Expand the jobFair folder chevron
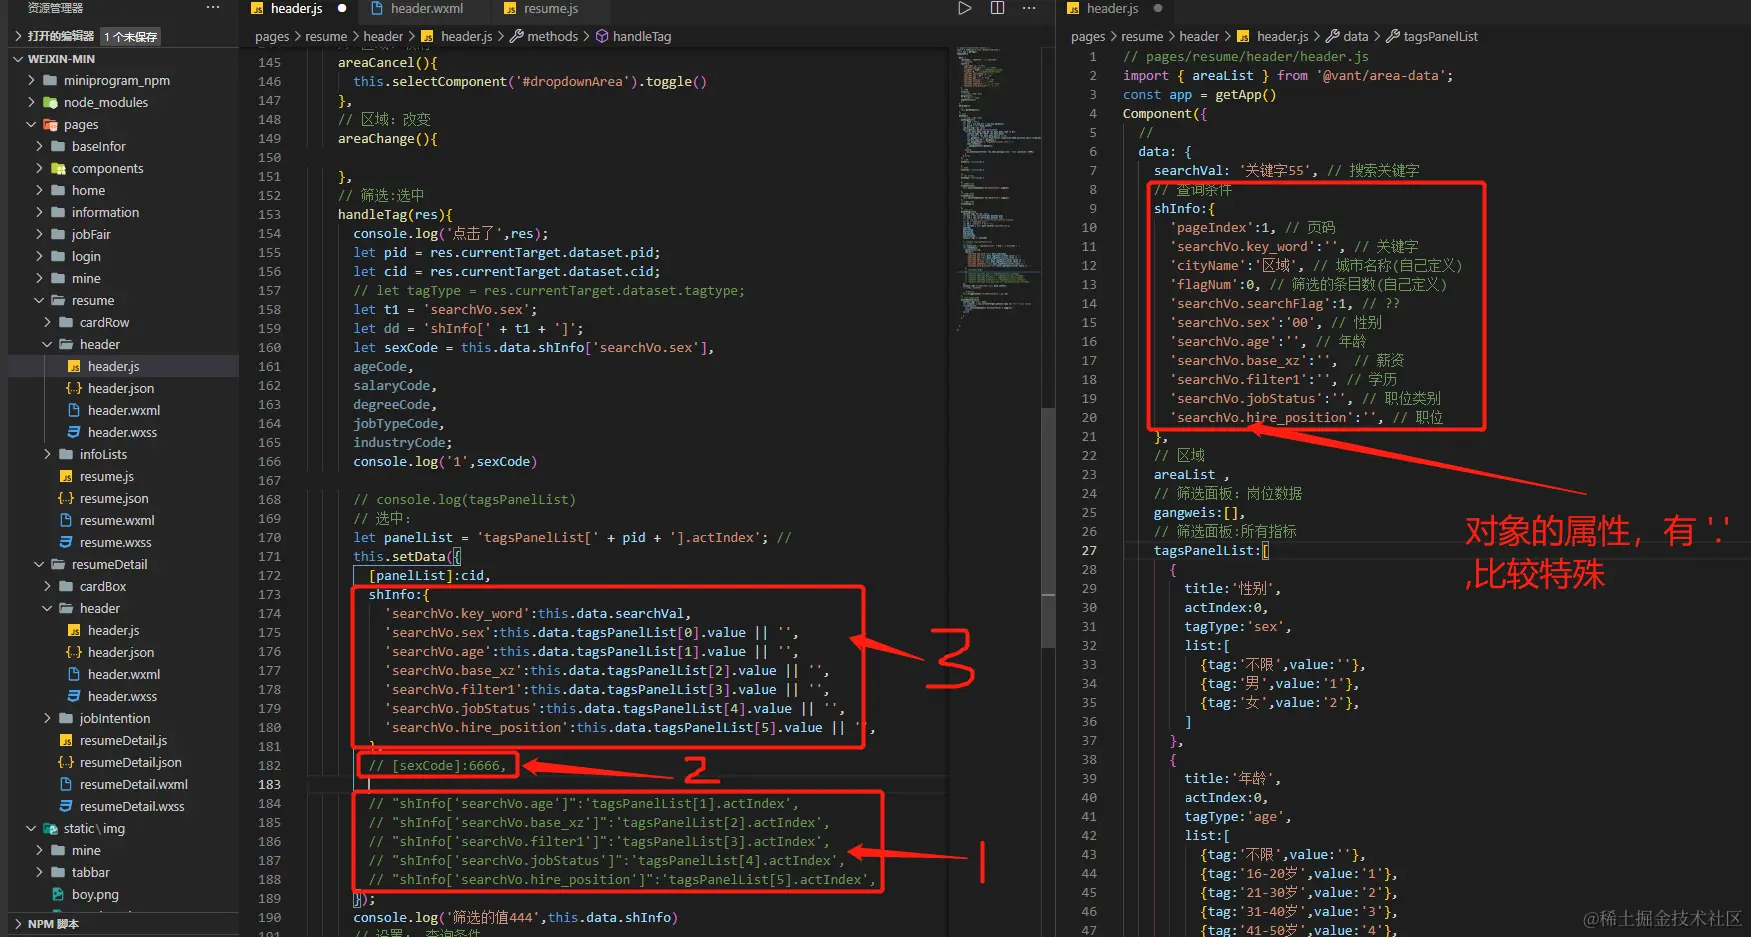 click(x=39, y=235)
